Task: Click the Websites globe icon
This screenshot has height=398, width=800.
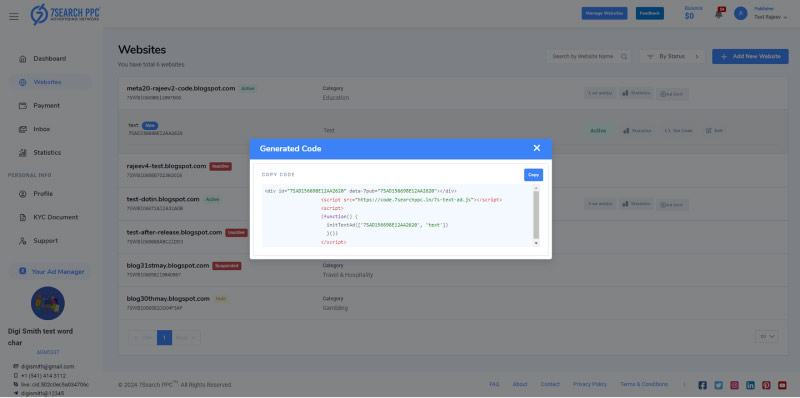Action: [22, 82]
